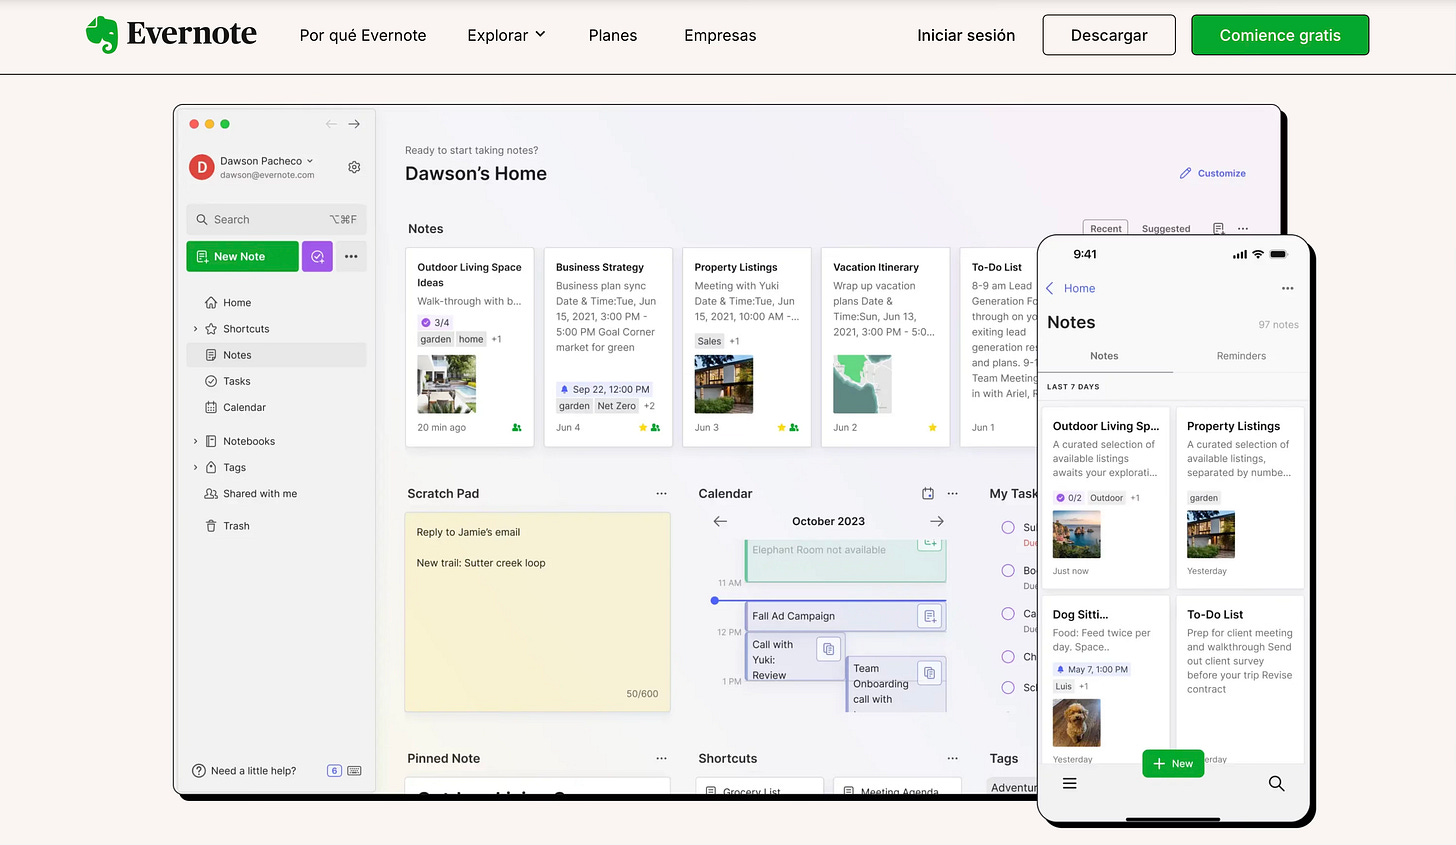This screenshot has height=845, width=1456.
Task: Click the Comience gratis button
Action: point(1280,35)
